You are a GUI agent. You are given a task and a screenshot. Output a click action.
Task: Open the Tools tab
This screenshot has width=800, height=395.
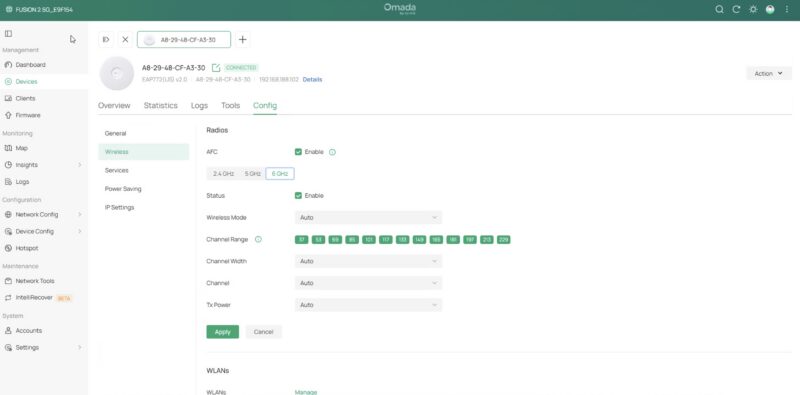[x=231, y=106]
